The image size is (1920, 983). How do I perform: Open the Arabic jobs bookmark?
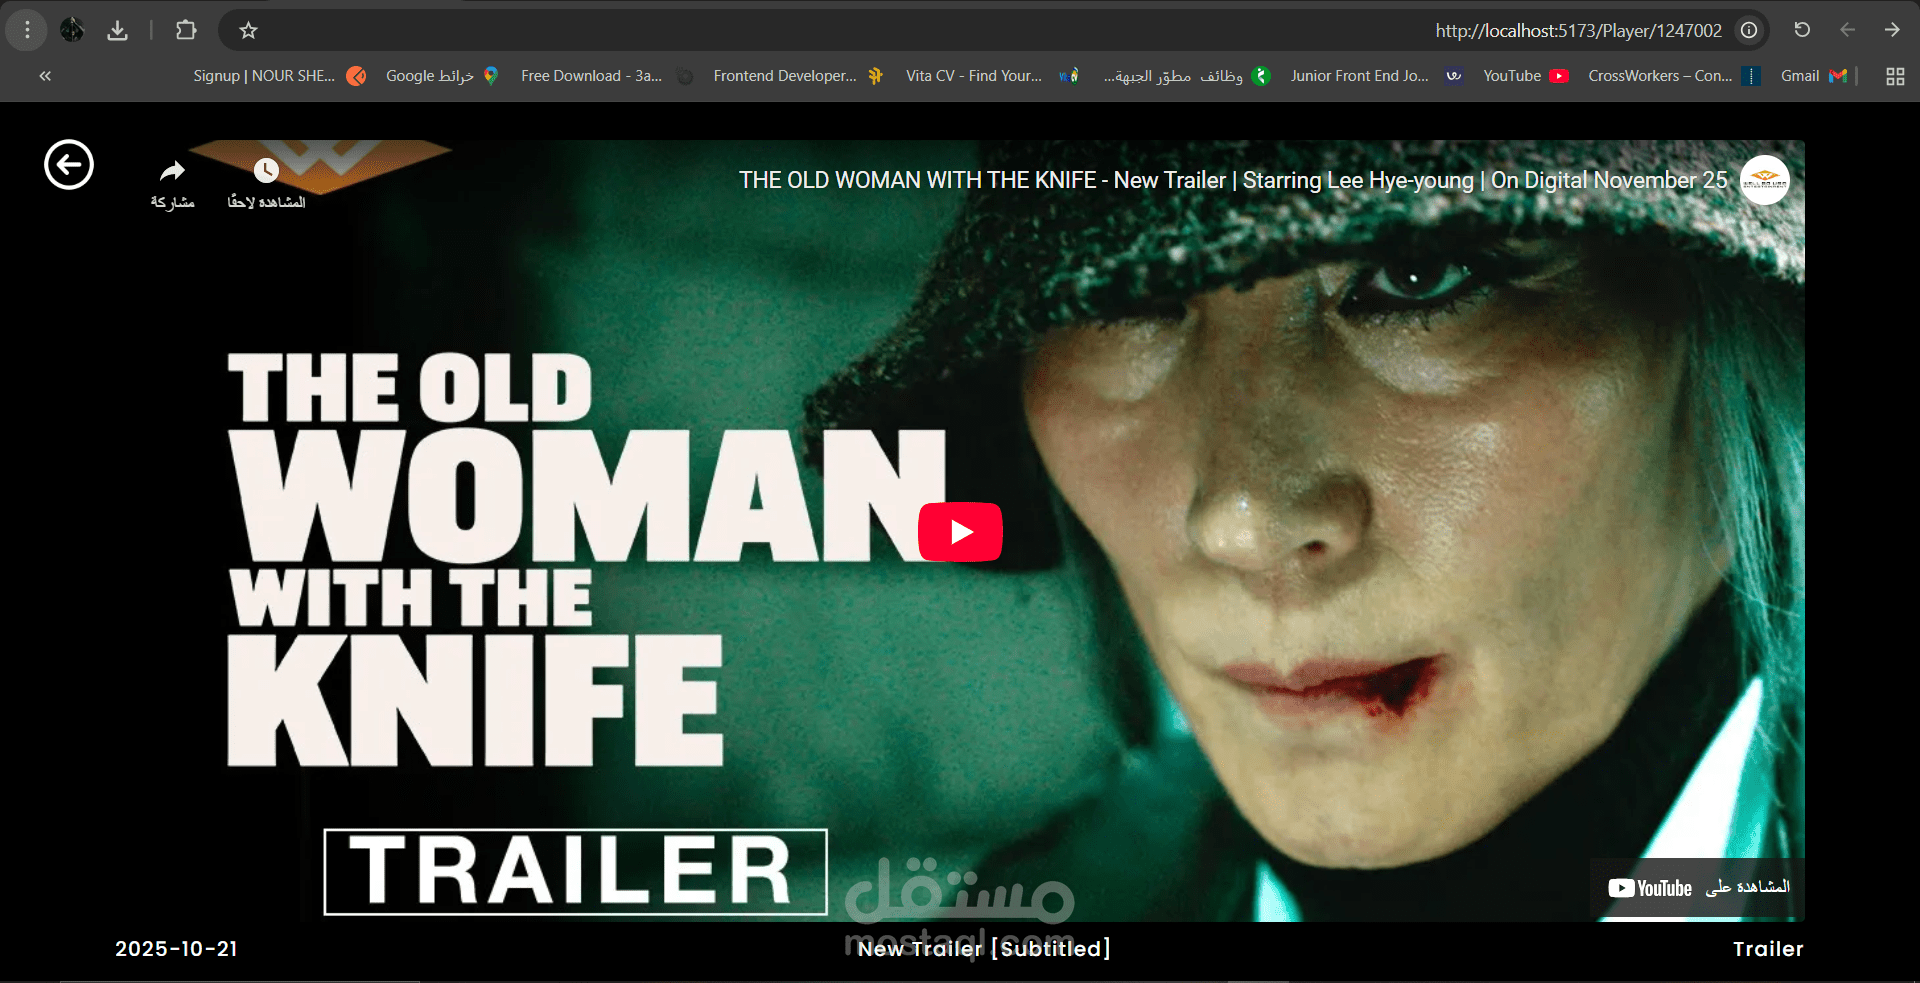point(1186,76)
